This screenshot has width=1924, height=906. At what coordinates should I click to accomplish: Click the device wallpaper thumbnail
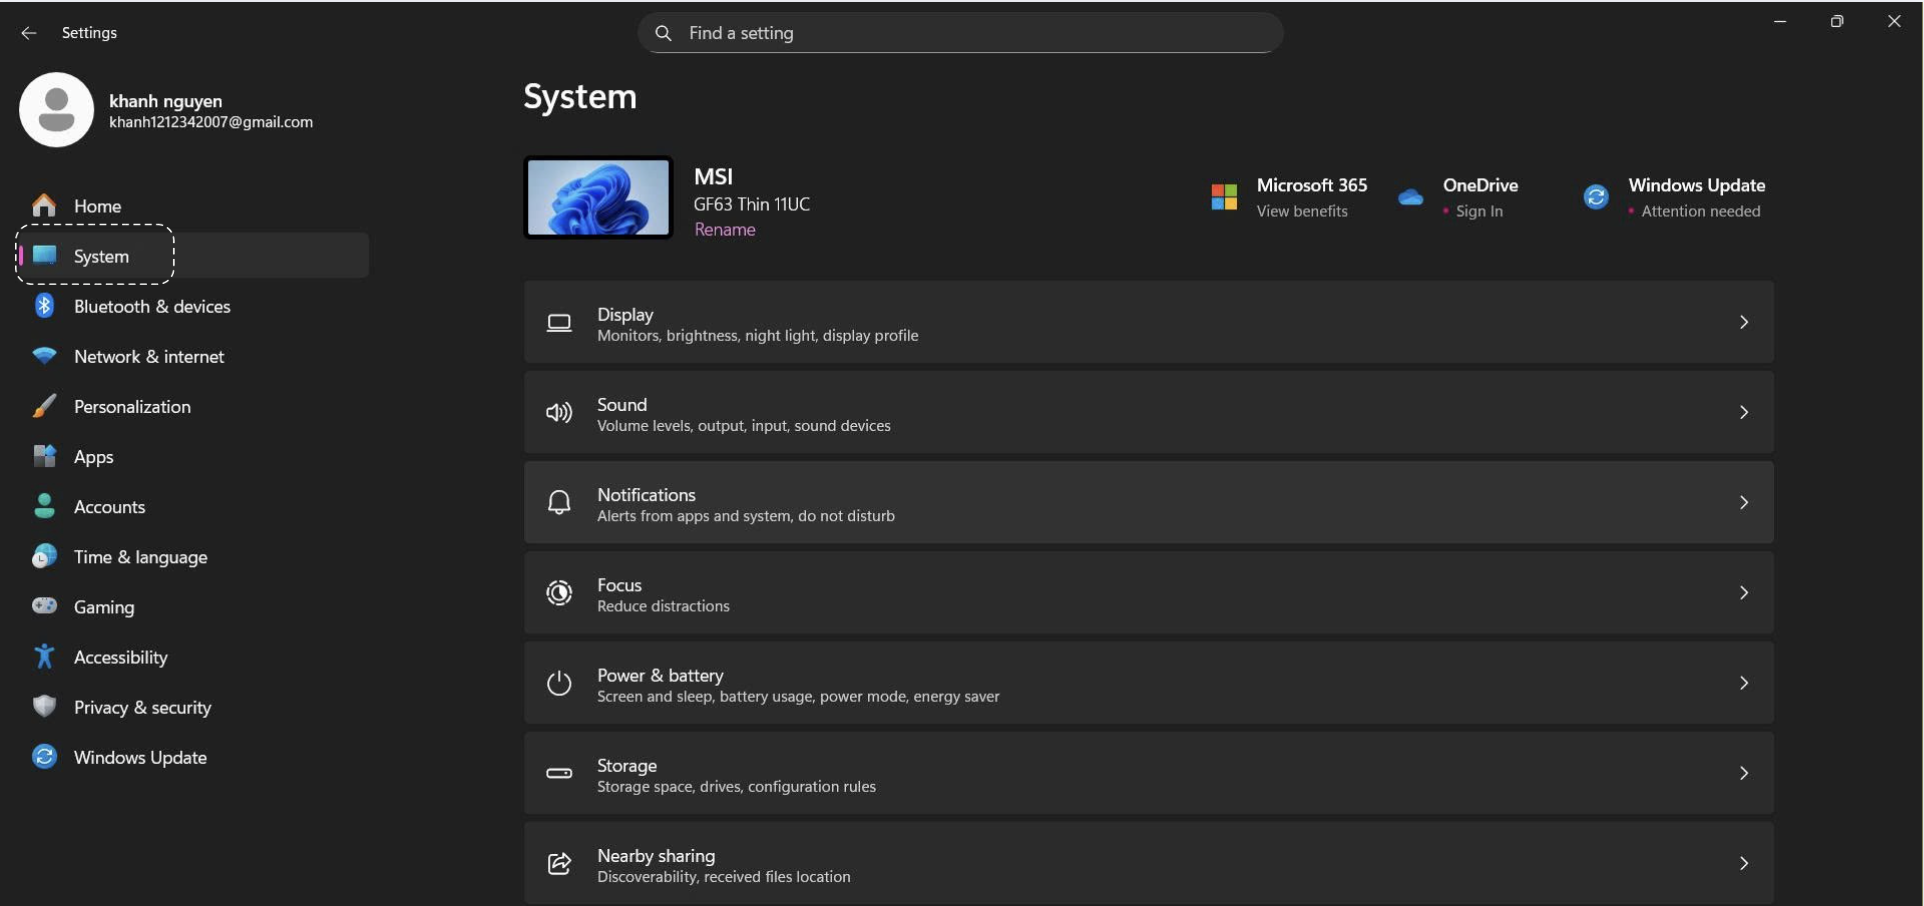pyautogui.click(x=598, y=198)
